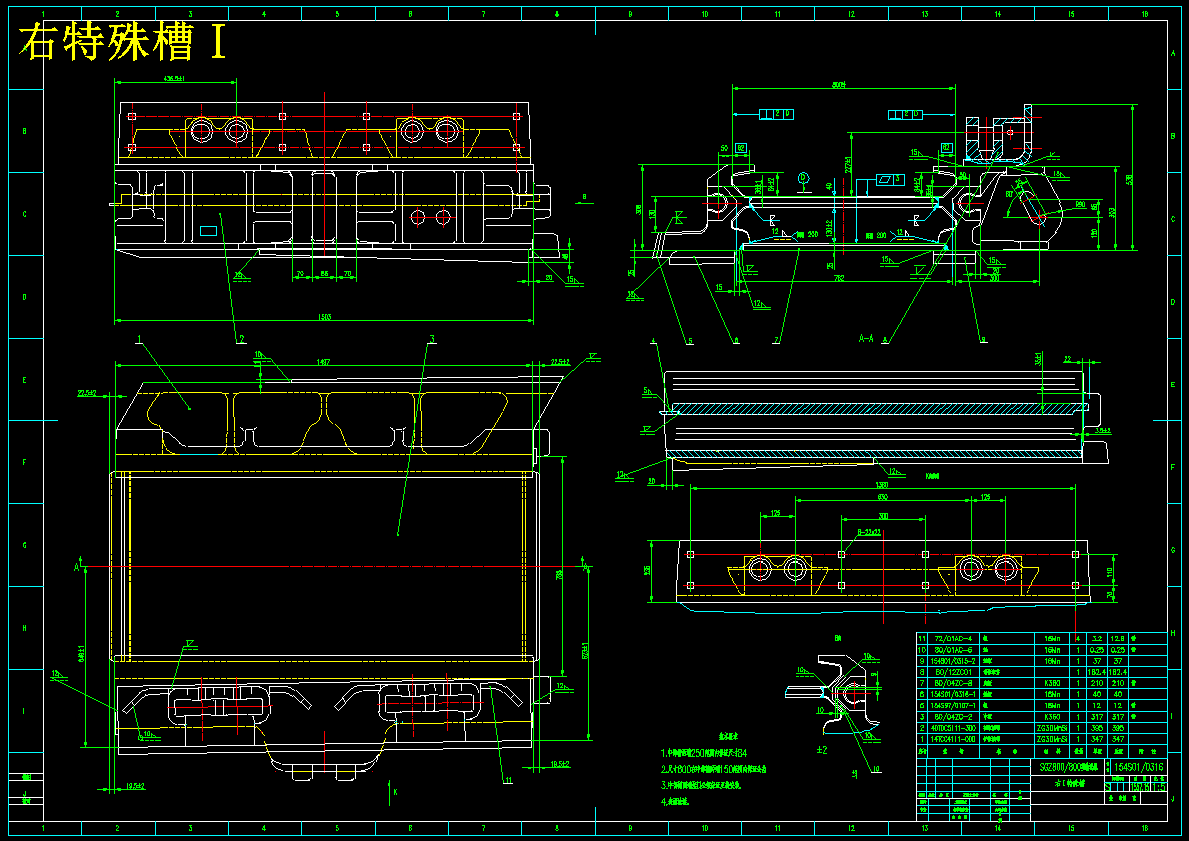Select the '782' width dimension in section A-A
Screen dimensions: 1189x841
[x=839, y=278]
